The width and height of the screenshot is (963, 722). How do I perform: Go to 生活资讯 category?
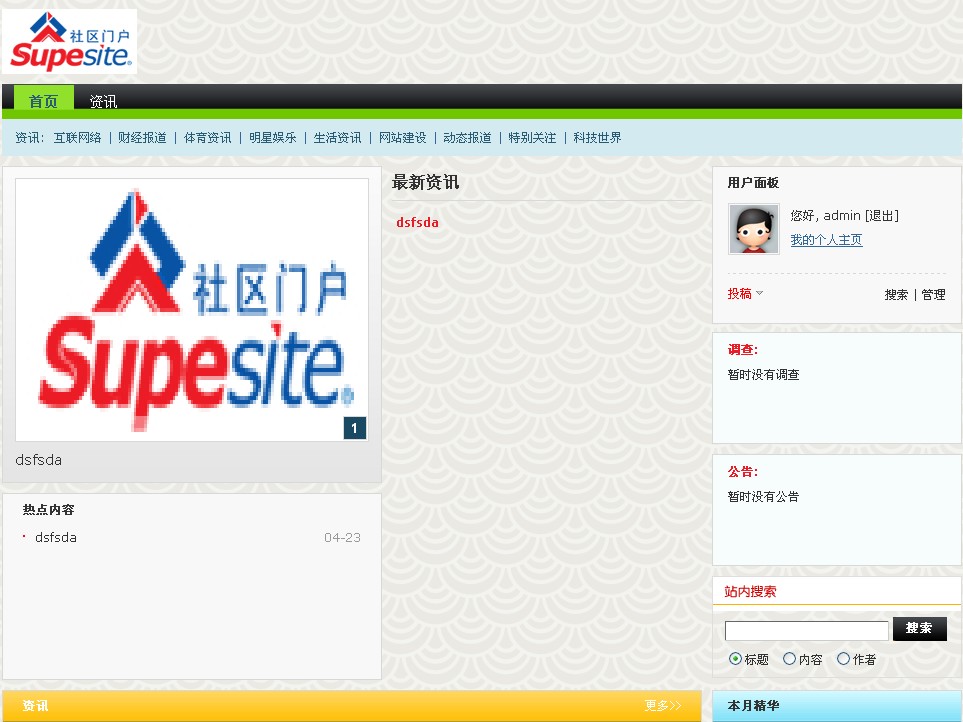click(337, 138)
